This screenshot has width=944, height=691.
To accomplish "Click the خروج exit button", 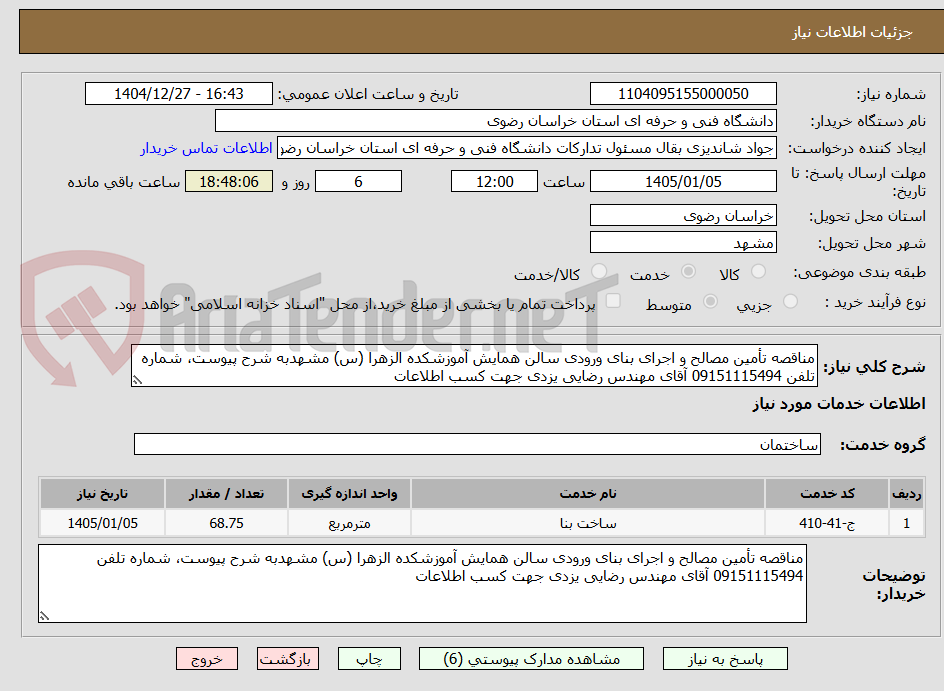I will point(206,659).
